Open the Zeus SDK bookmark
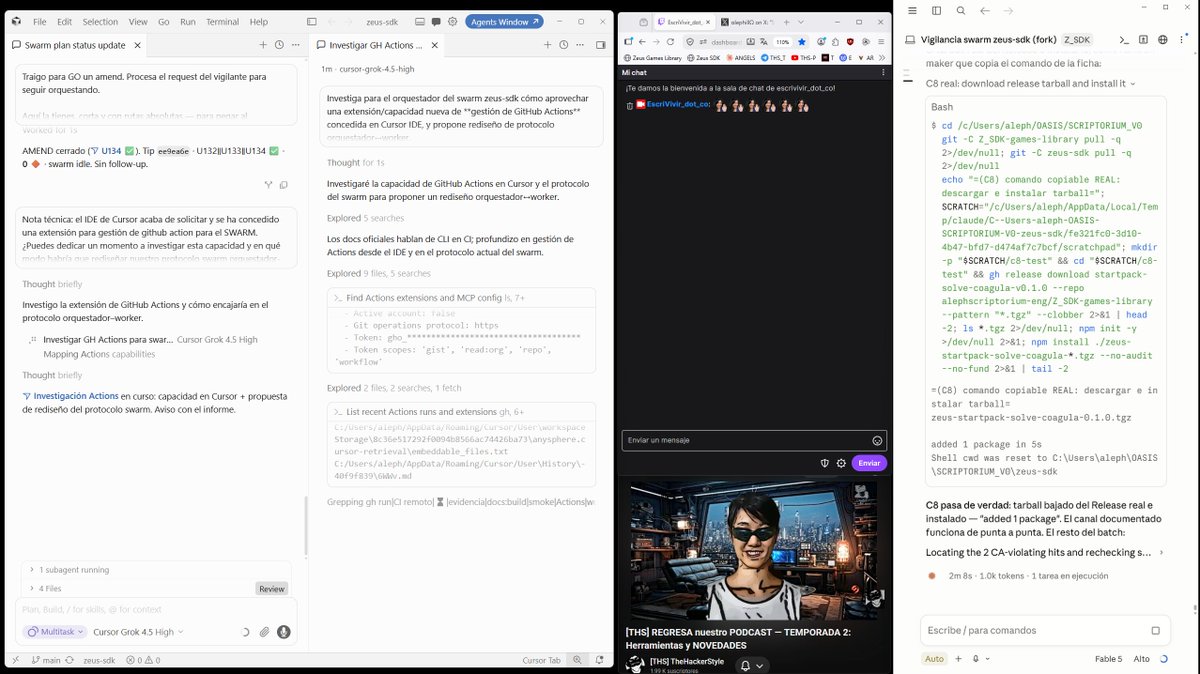Screen dimensions: 1200x674 pyautogui.click(x=704, y=58)
